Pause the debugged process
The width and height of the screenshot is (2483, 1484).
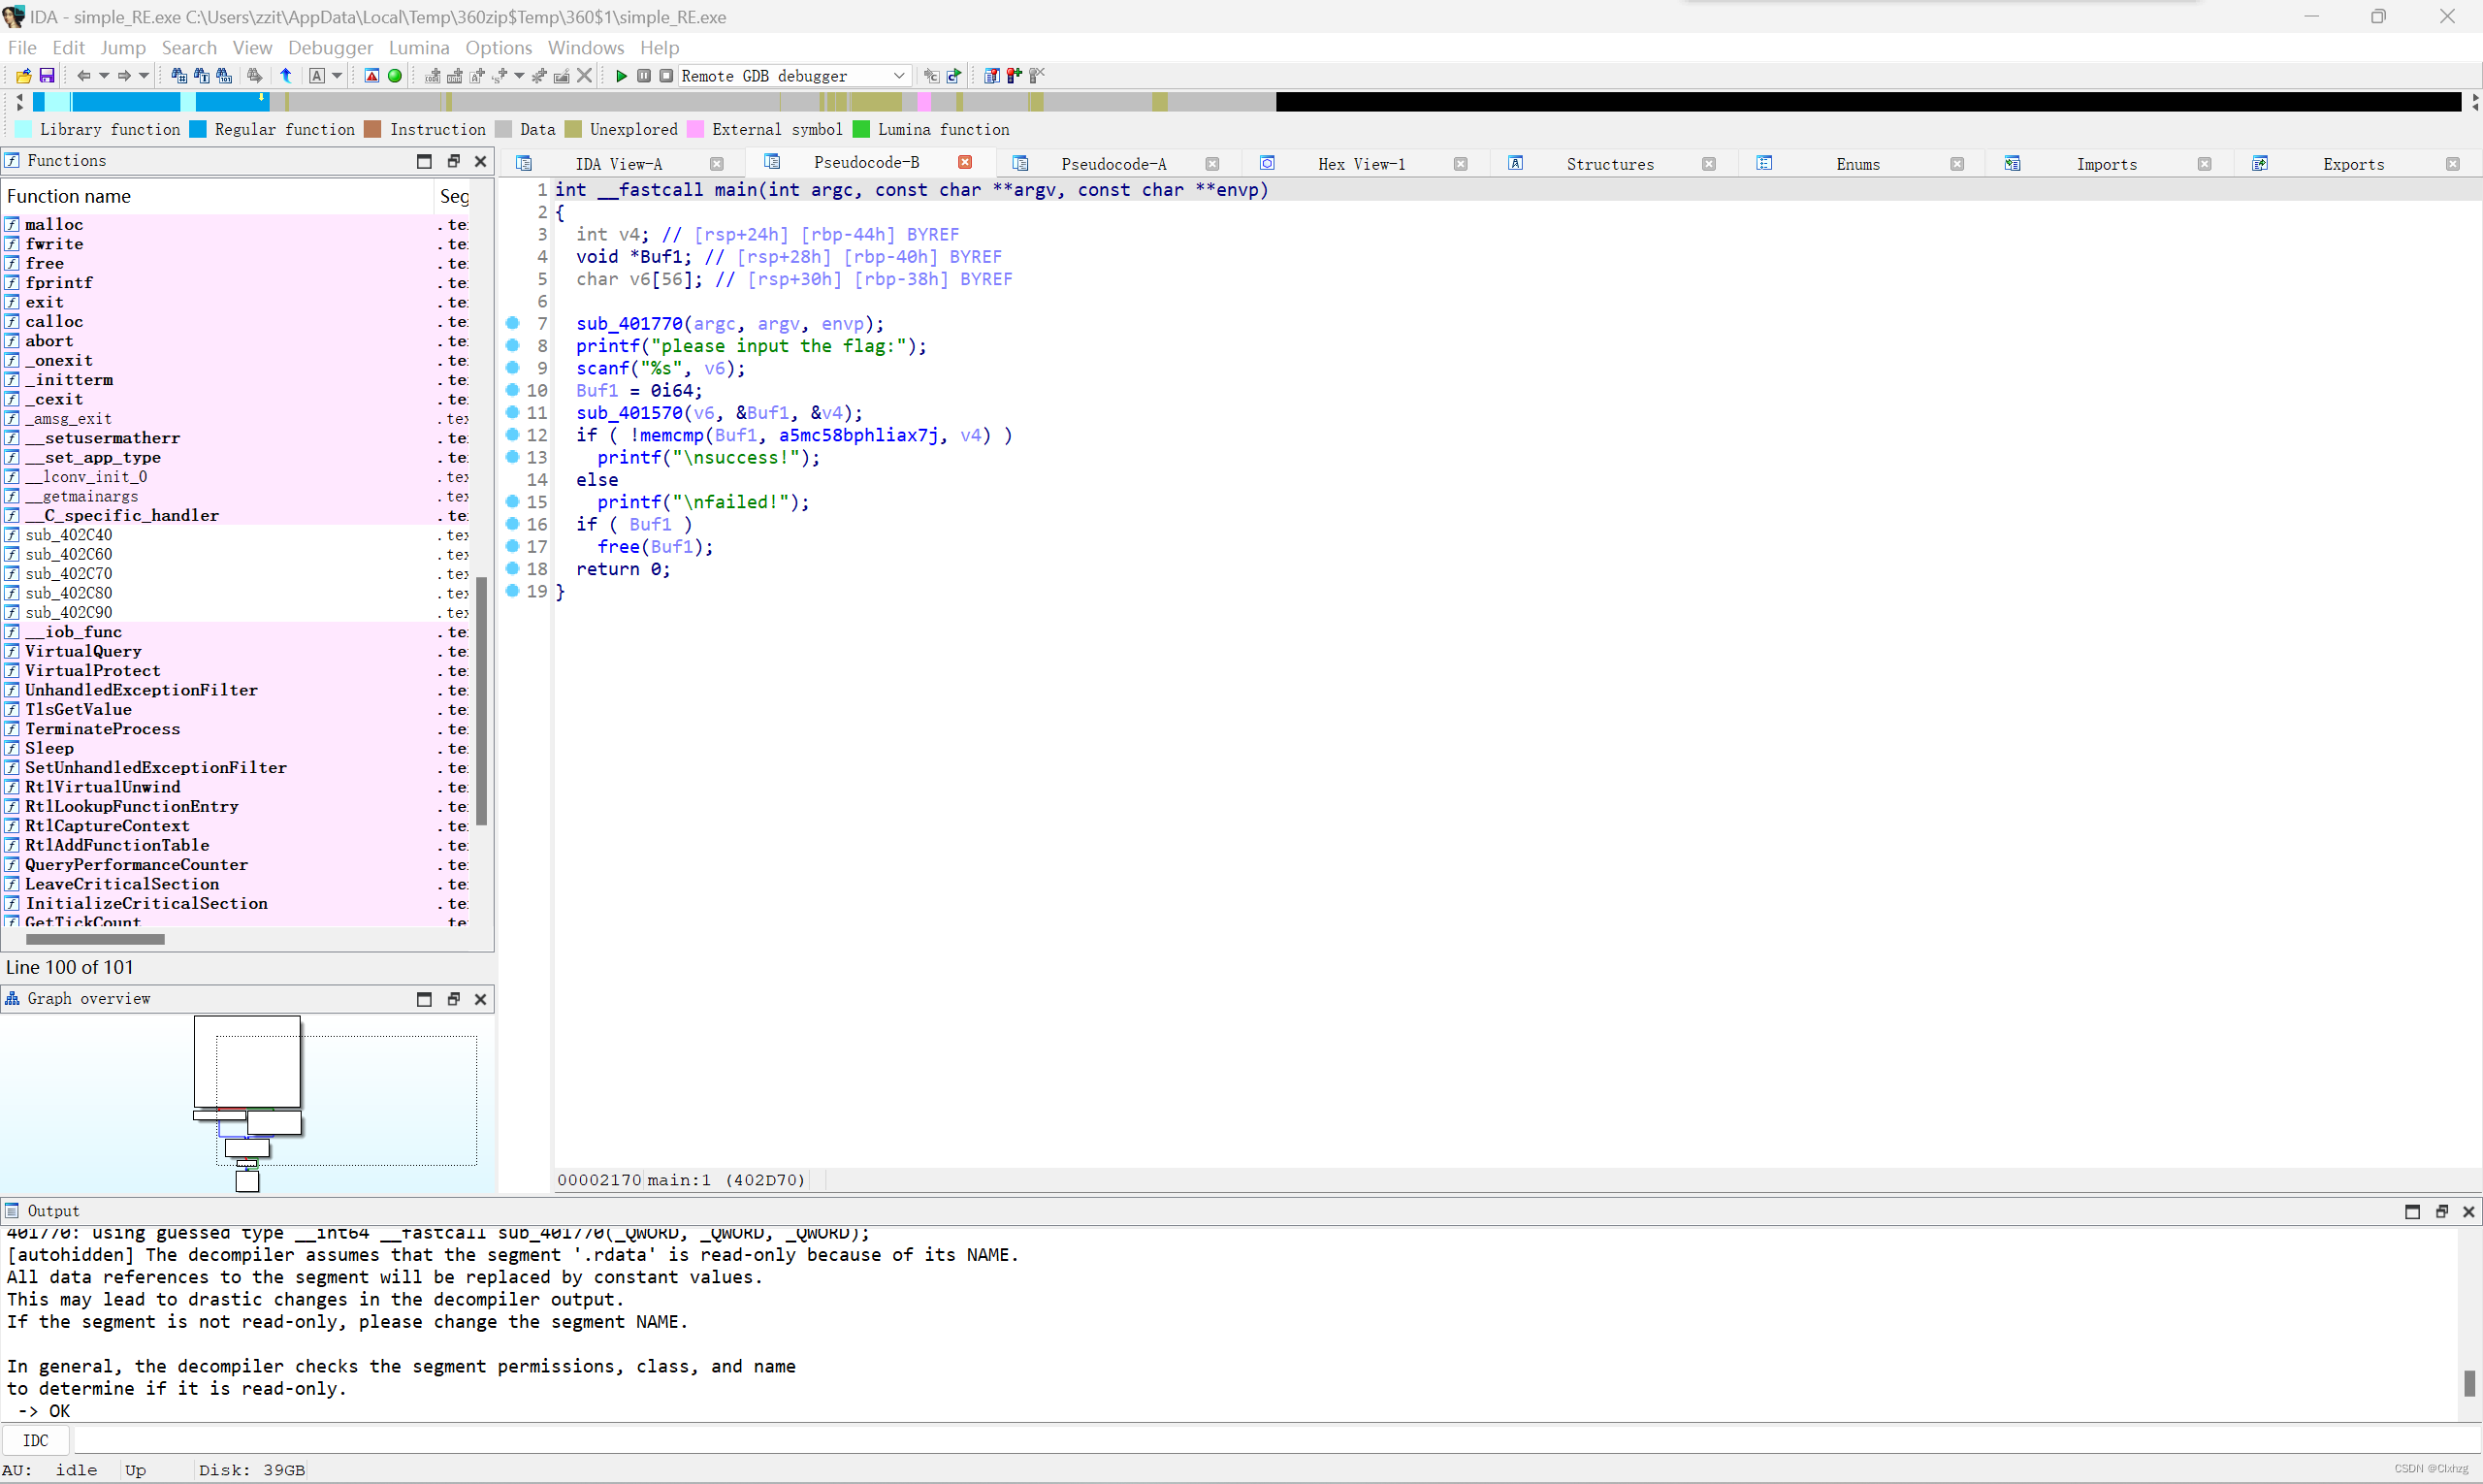[x=644, y=75]
